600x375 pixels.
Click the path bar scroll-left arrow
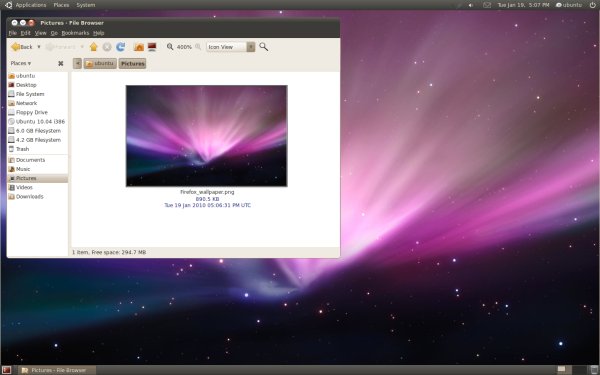coord(77,64)
